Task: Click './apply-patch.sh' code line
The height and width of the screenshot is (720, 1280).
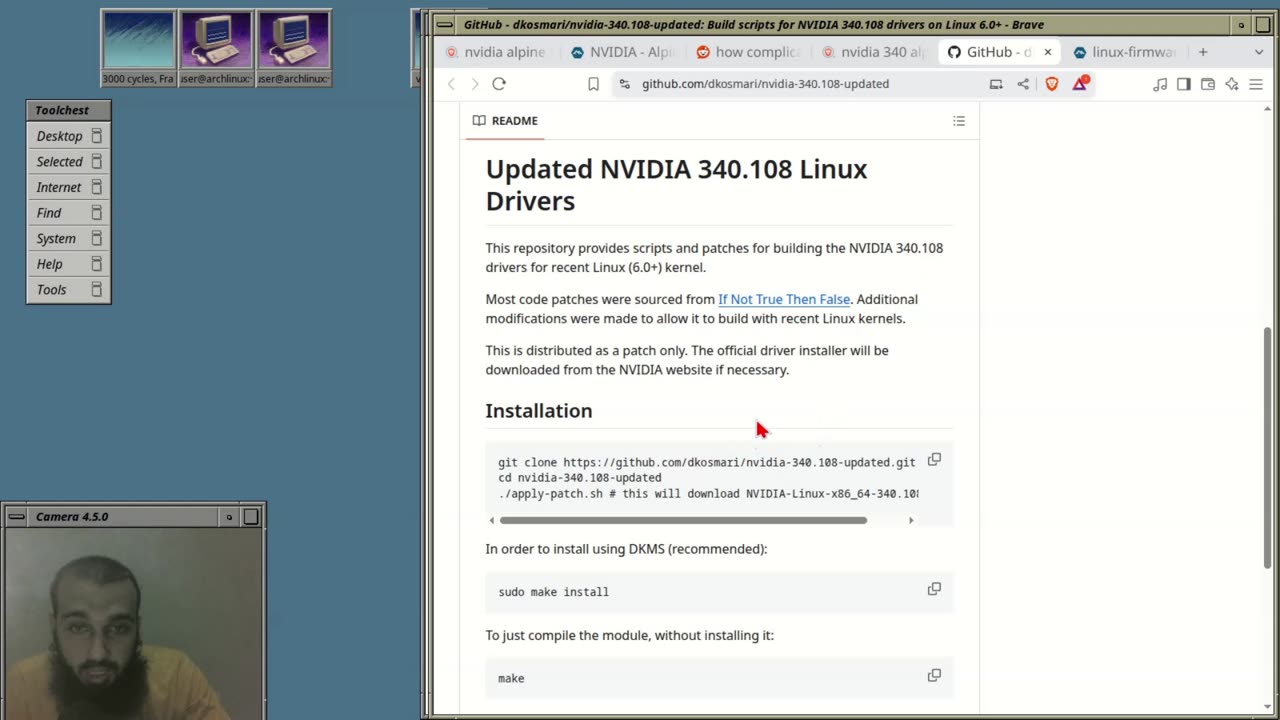Action: [x=708, y=494]
